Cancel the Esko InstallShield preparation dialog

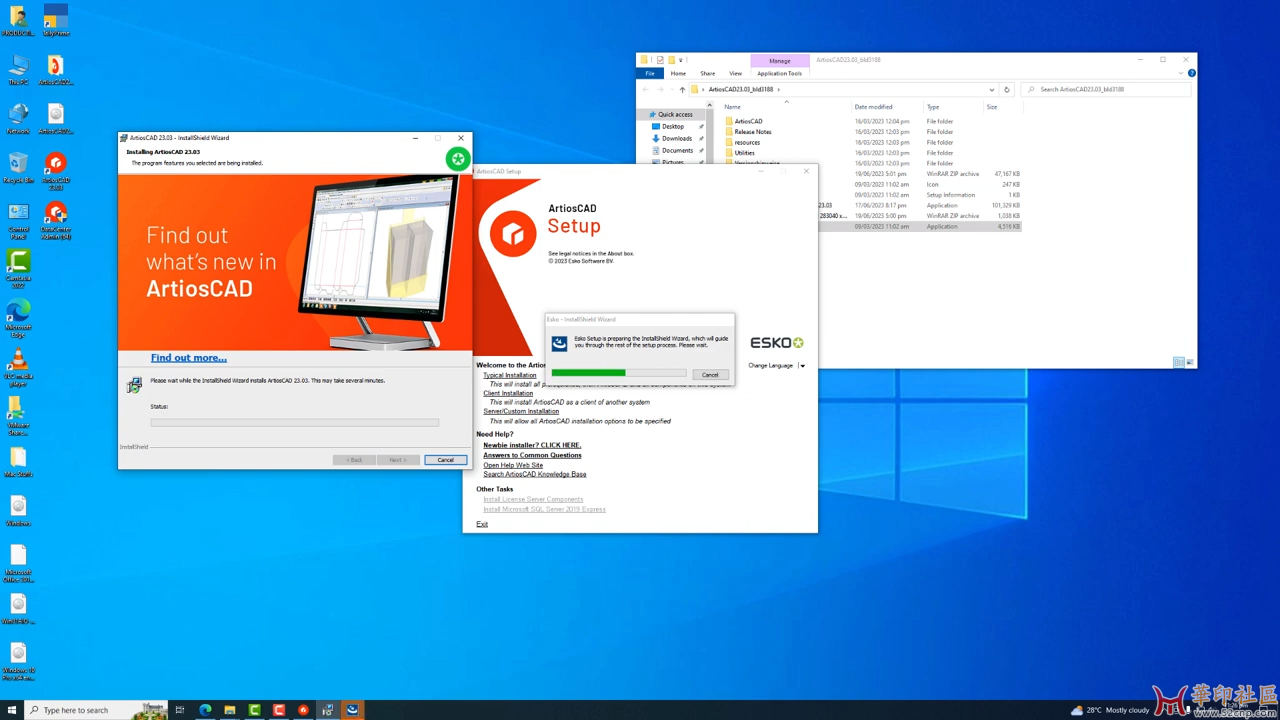point(710,374)
